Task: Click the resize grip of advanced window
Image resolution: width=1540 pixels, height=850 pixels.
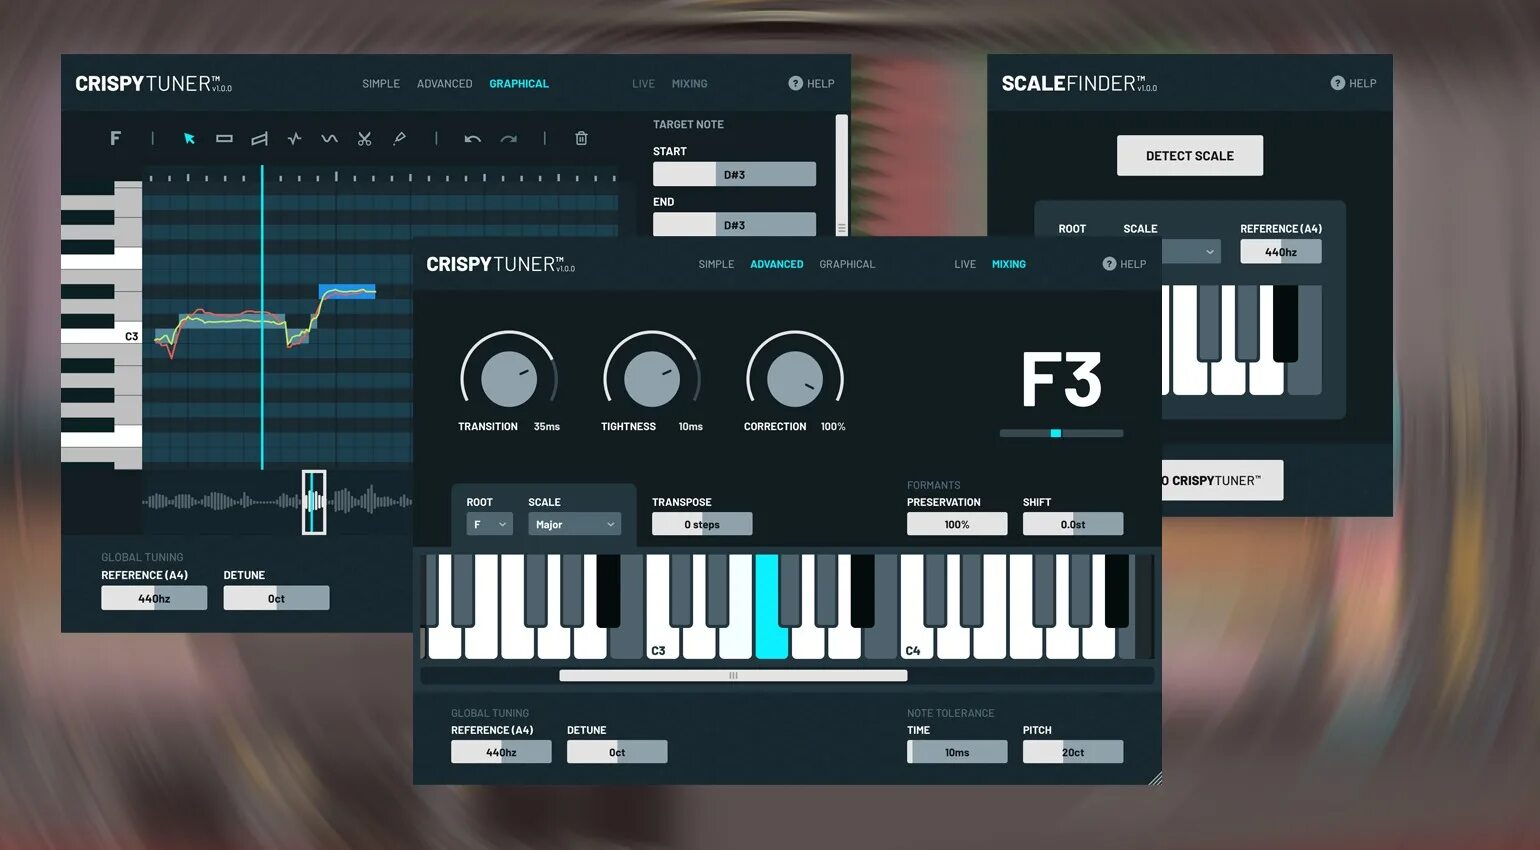Action: 1155,778
